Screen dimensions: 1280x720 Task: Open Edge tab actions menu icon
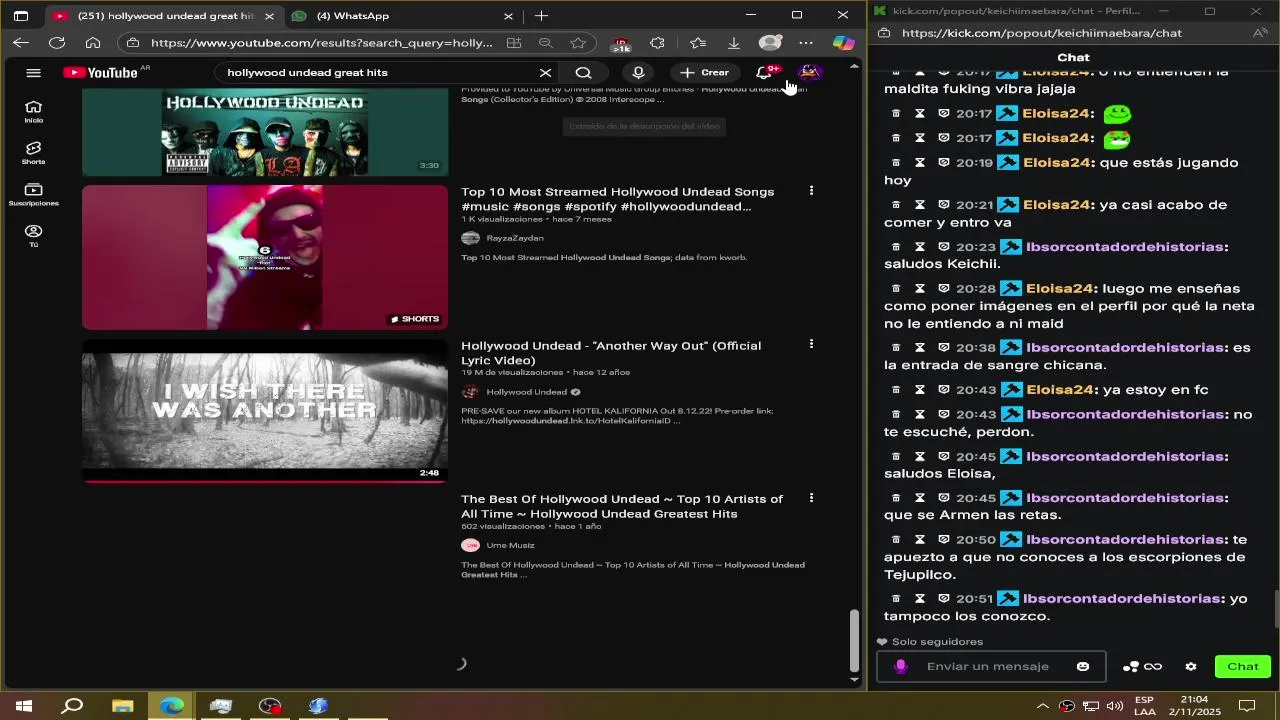[x=21, y=16]
